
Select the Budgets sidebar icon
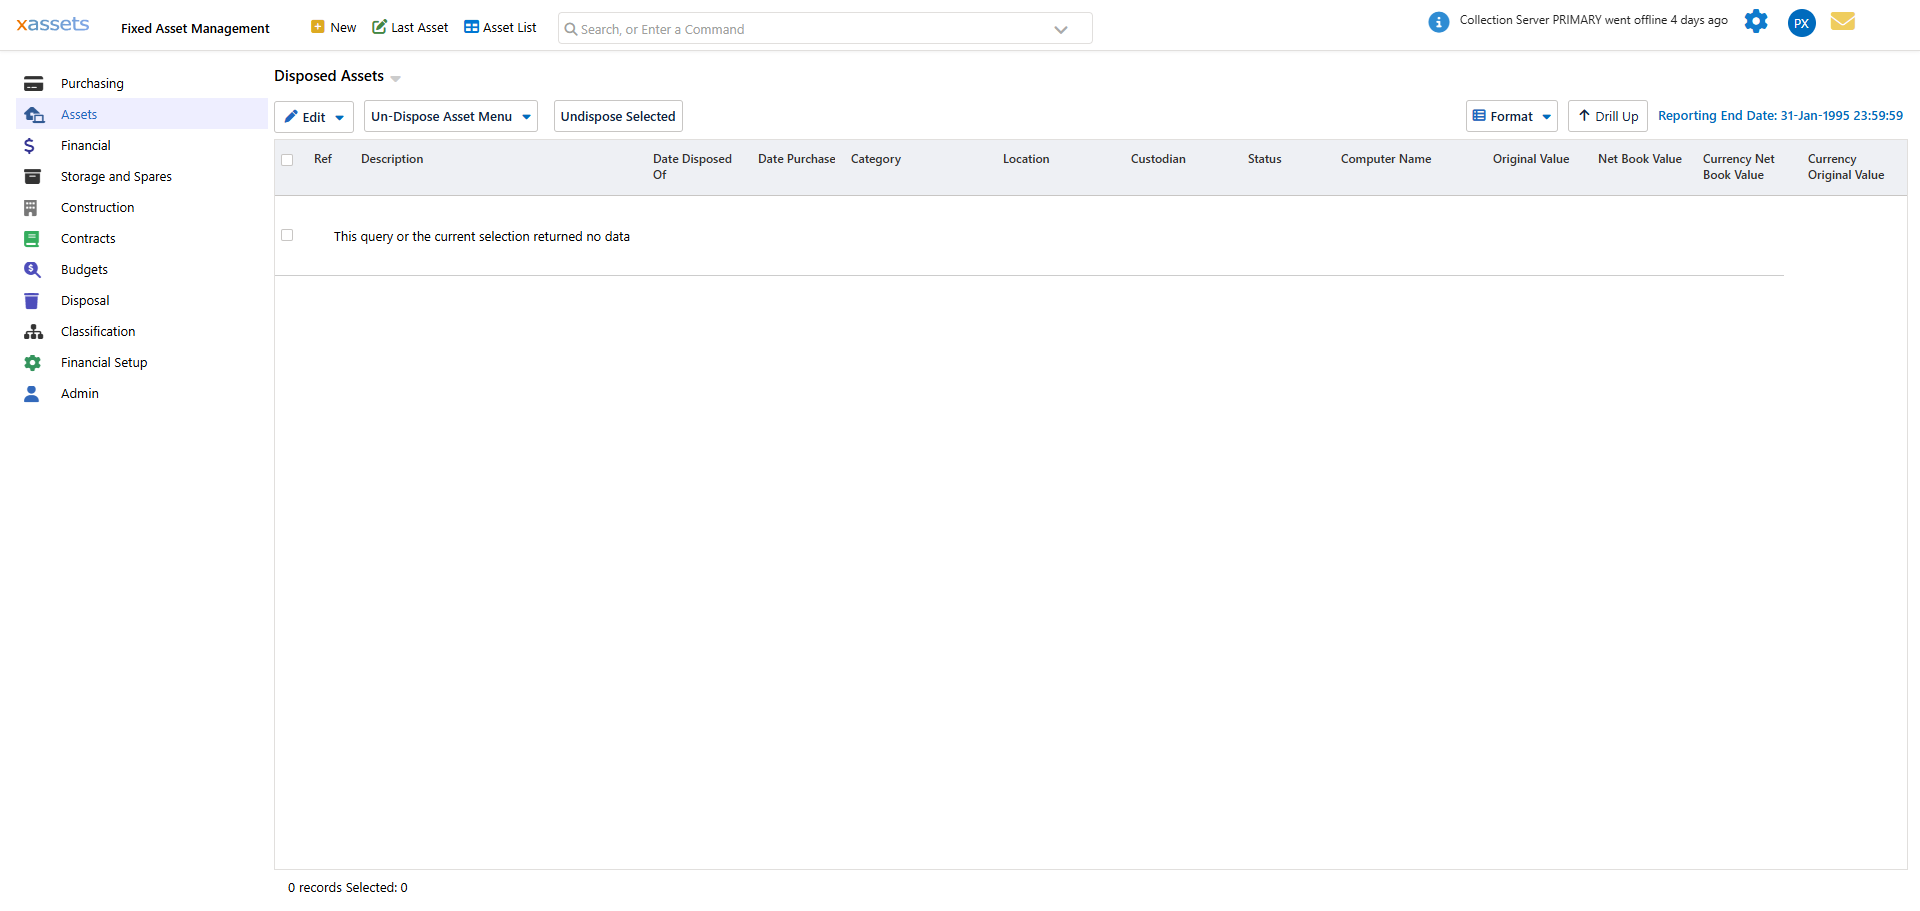tap(32, 269)
